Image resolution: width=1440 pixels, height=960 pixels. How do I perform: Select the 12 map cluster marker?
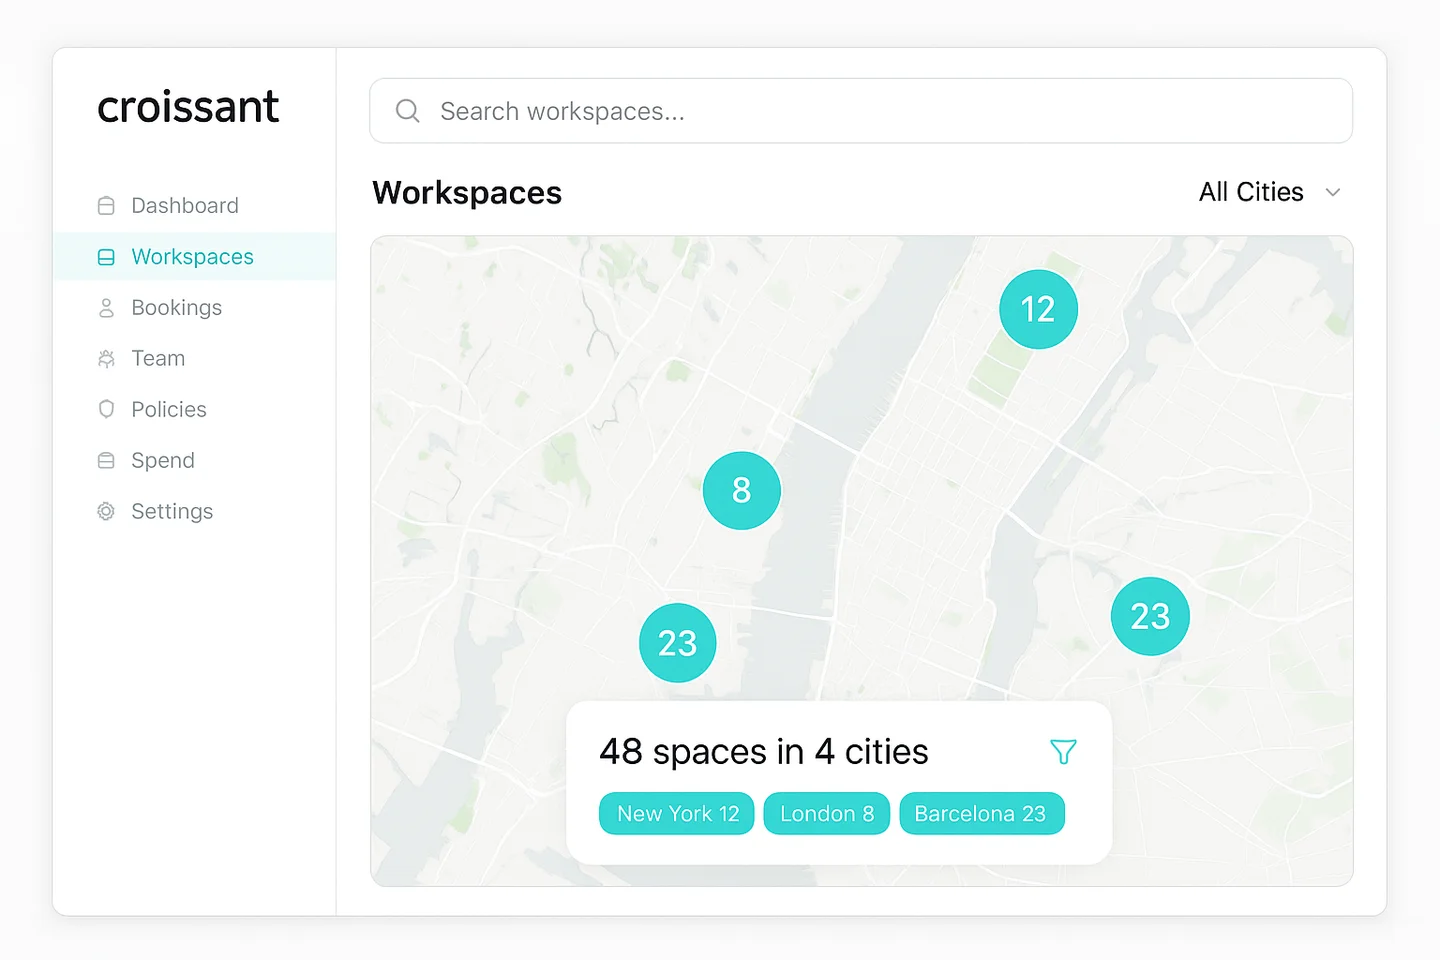tap(1038, 309)
